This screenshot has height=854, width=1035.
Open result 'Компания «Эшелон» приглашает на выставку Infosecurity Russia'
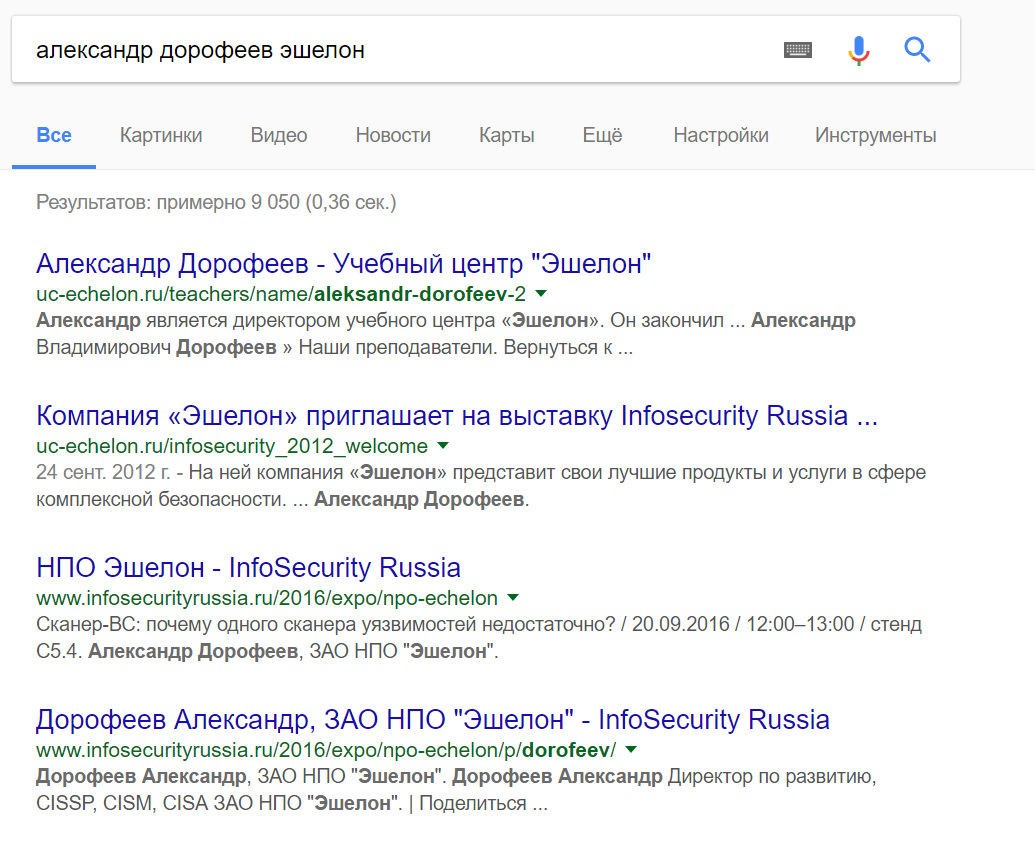tap(457, 416)
